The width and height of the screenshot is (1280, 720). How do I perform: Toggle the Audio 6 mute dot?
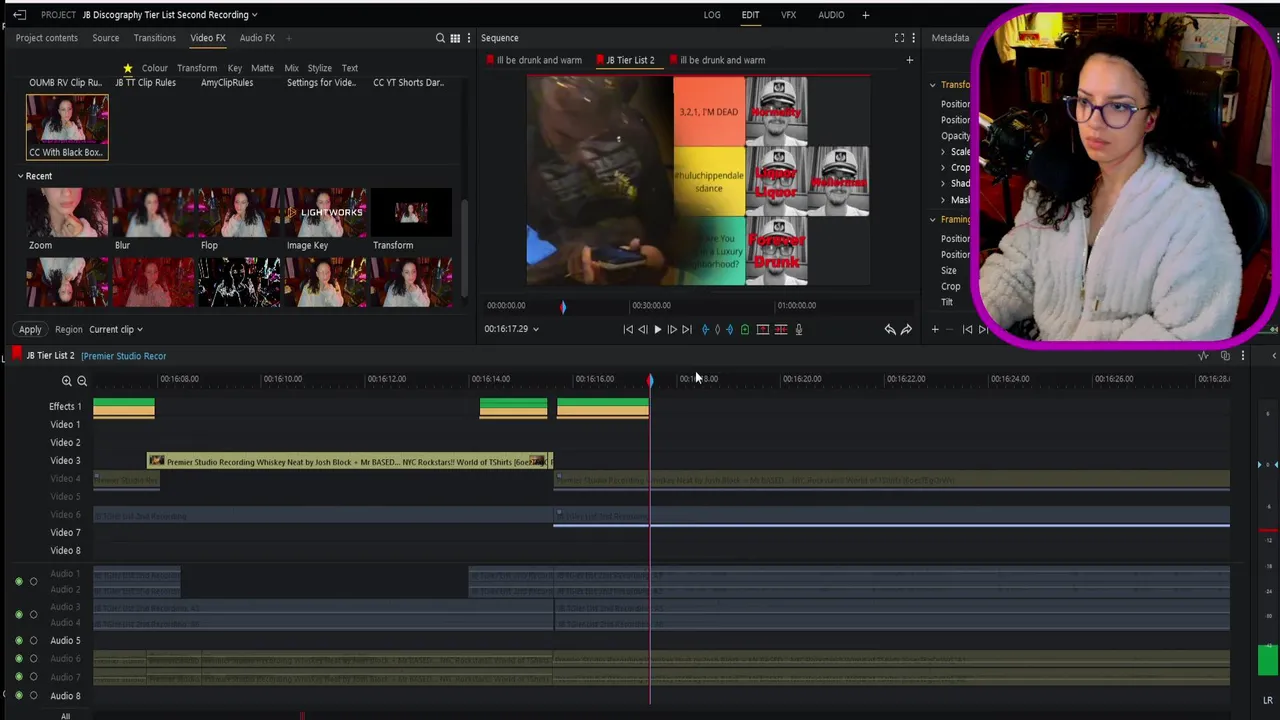18,659
